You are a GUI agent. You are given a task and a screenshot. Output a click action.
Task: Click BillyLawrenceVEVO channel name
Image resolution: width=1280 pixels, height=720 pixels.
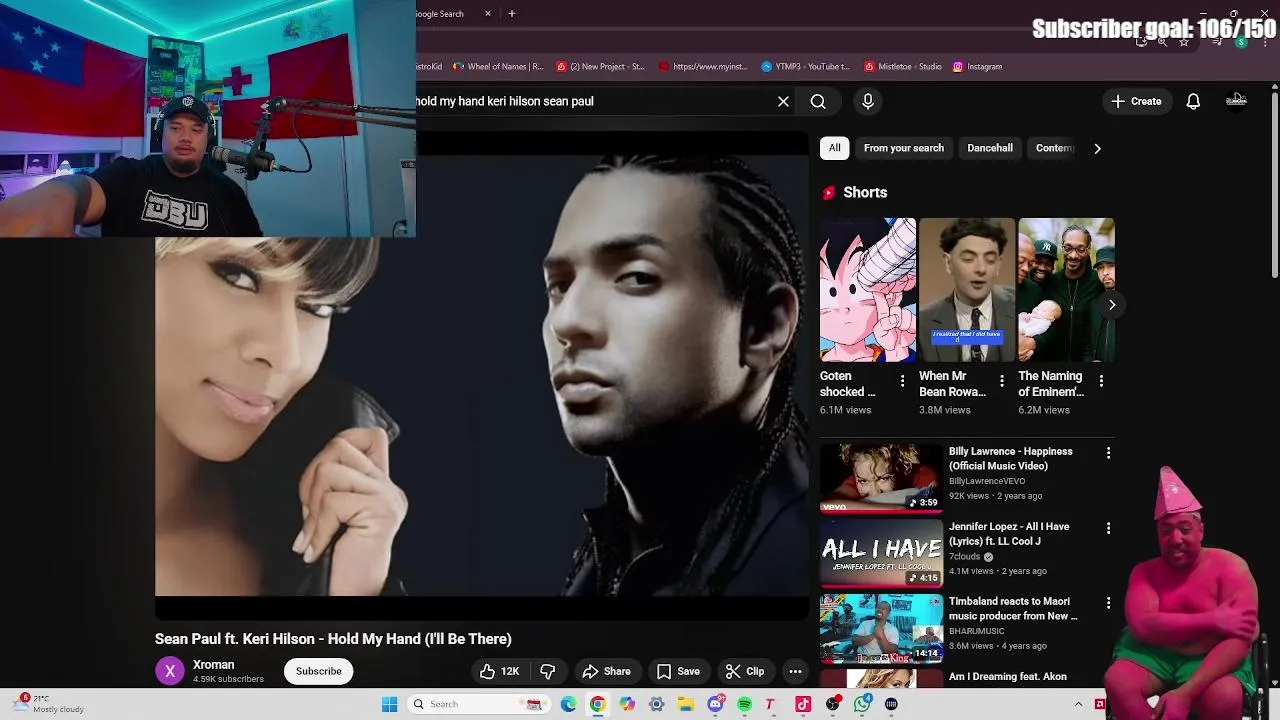pos(987,481)
